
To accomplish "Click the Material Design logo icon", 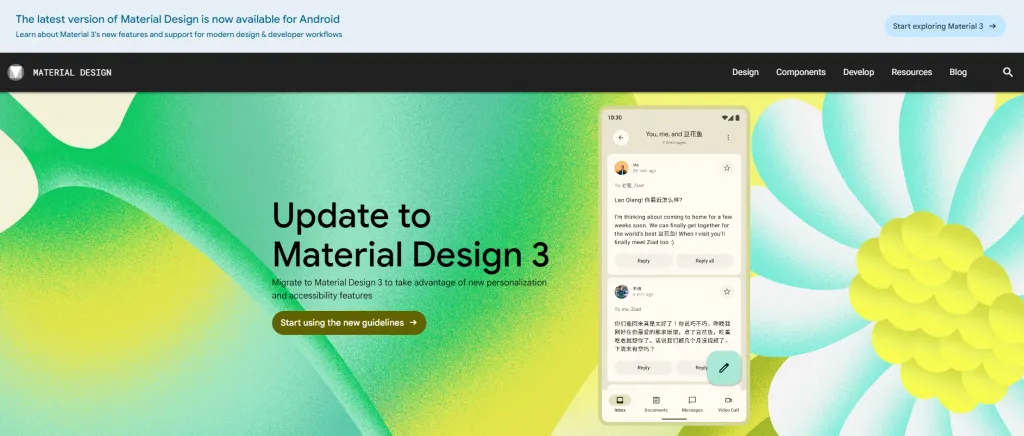I will [16, 72].
